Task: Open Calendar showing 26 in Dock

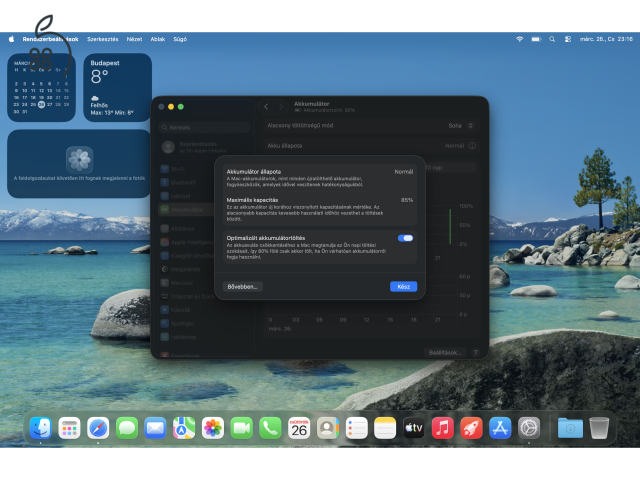Action: pyautogui.click(x=299, y=428)
